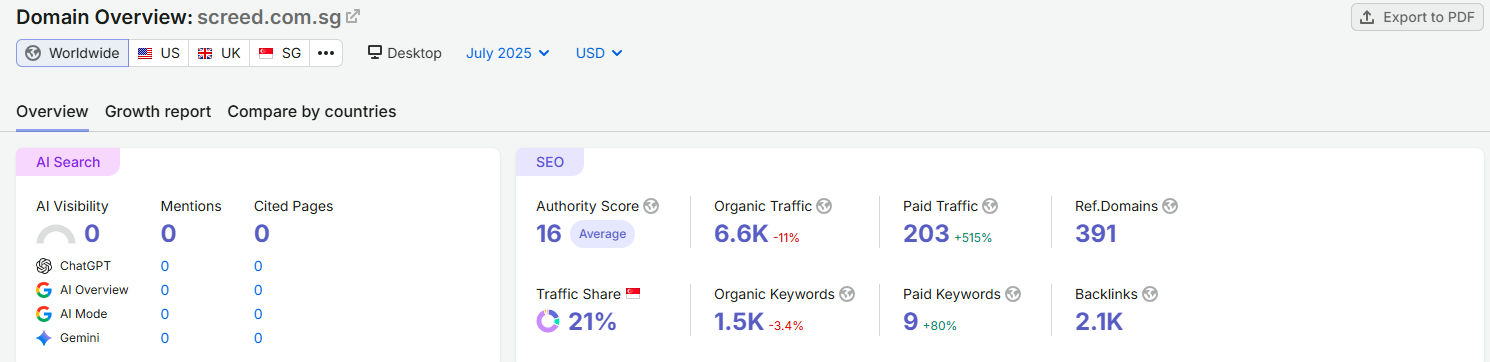Screen dimensions: 1490x362
Task: Click the AI Visibility gauge icon
Action: pos(56,235)
